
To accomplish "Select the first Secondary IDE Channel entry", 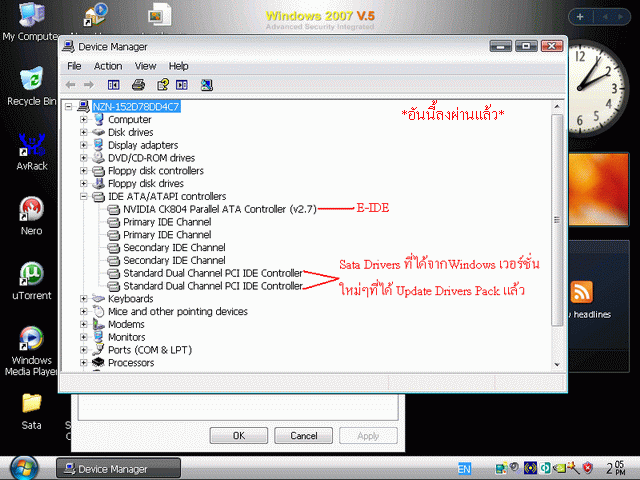I will [x=174, y=248].
